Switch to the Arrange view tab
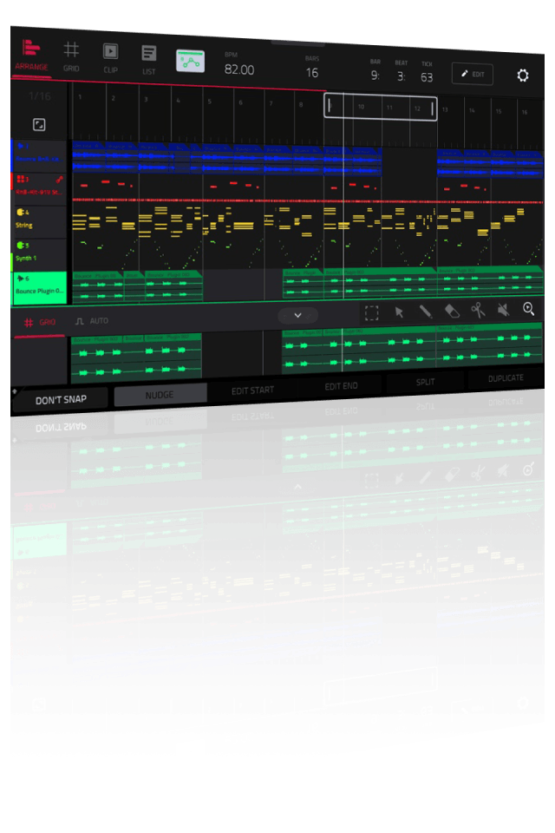The width and height of the screenshot is (555, 833). pyautogui.click(x=31, y=55)
